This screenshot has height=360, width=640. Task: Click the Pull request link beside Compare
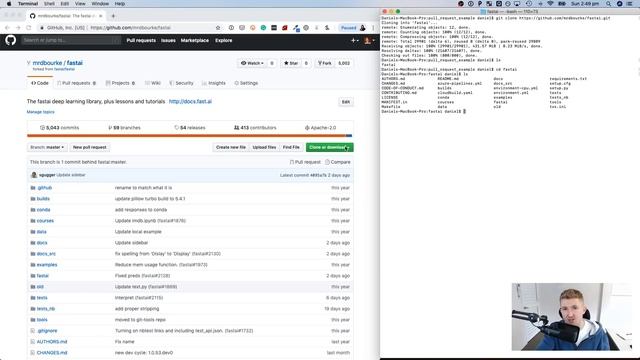tap(305, 162)
